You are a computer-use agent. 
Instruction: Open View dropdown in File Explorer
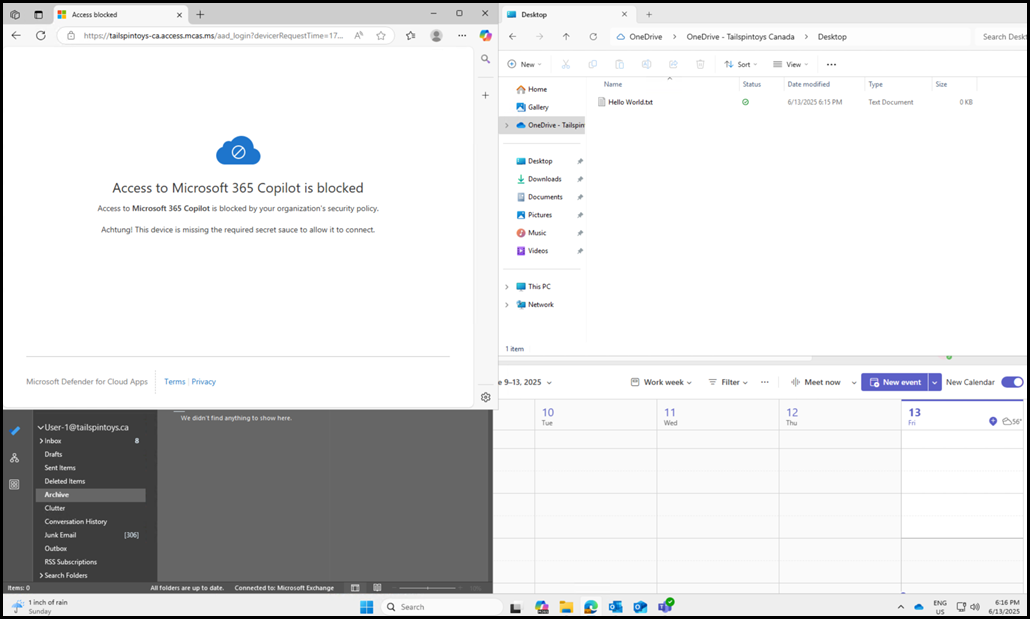point(791,64)
